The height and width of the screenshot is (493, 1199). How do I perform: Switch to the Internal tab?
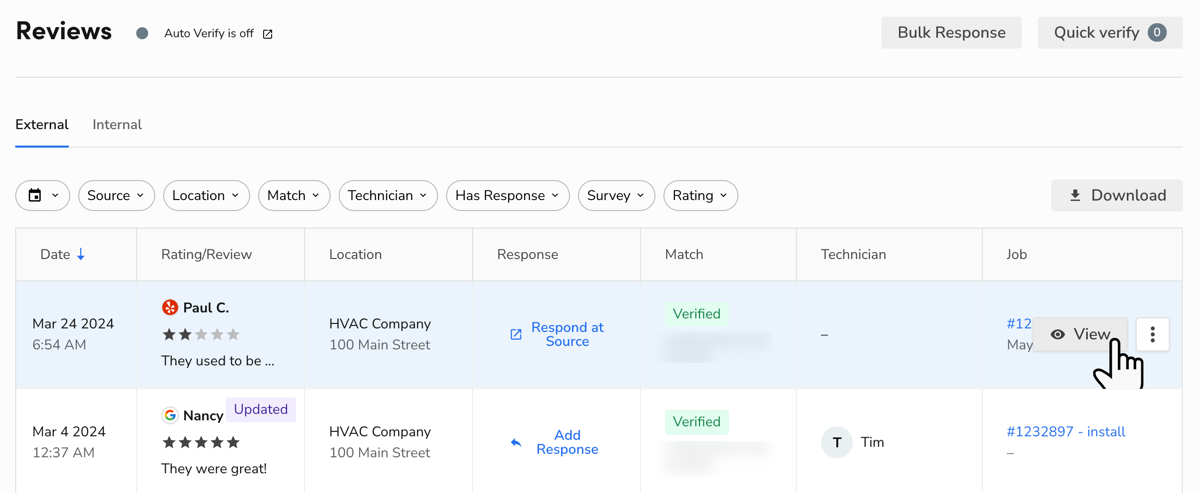(117, 125)
